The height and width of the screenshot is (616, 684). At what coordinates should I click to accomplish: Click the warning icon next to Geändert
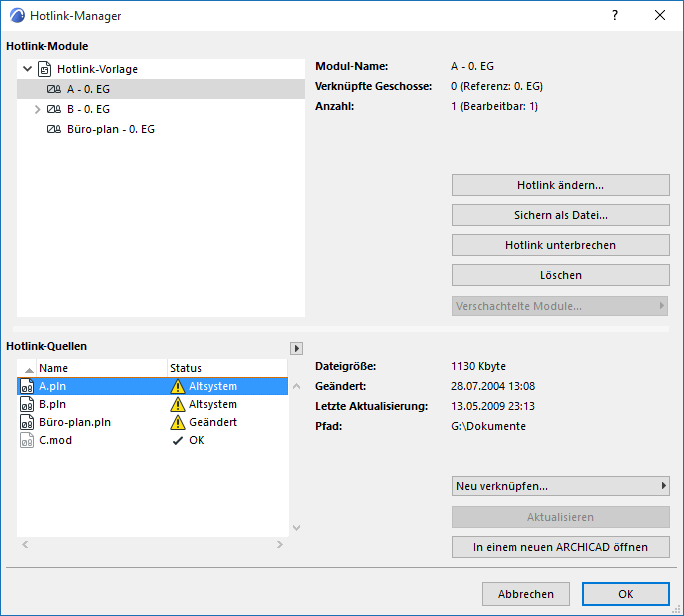click(x=178, y=422)
